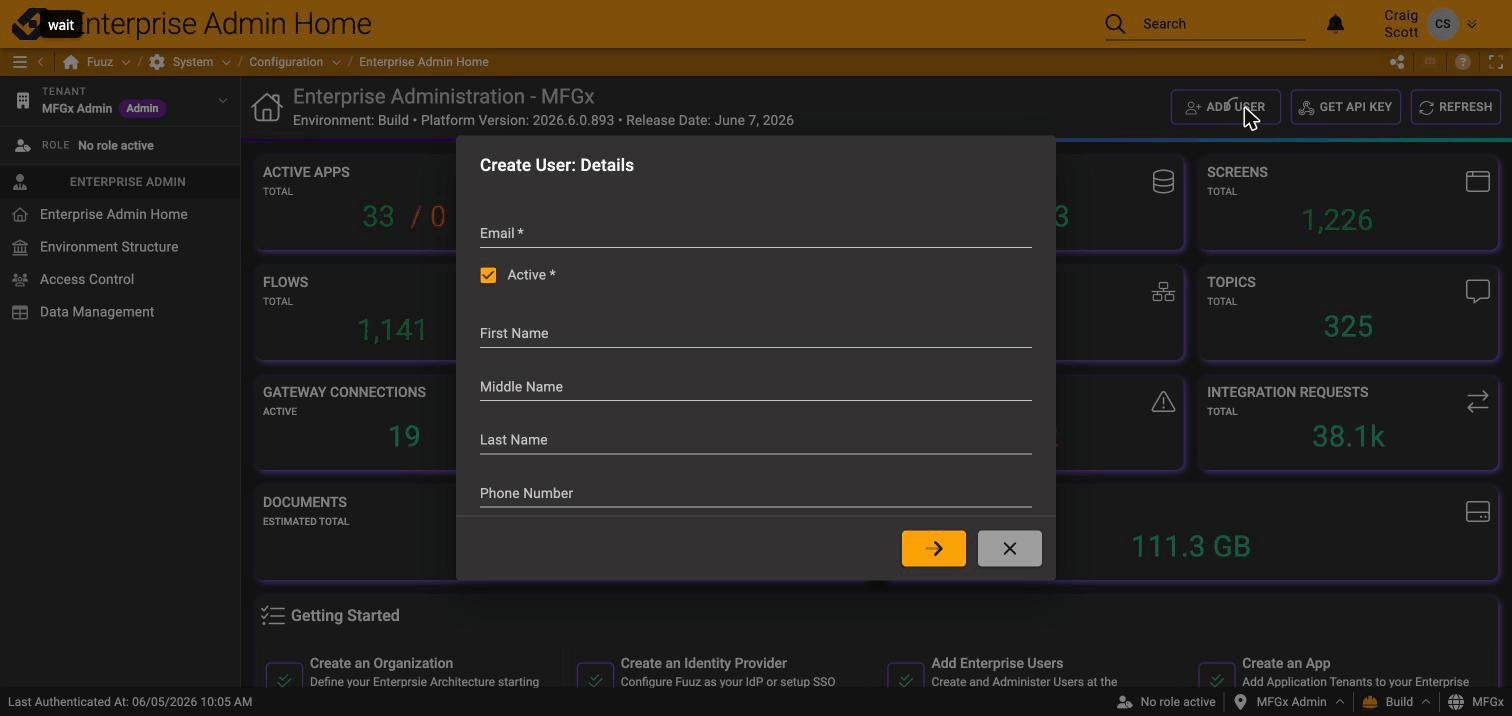Enter fullscreen mode via expand icon
Screen dimensions: 1512x716
[1496, 62]
